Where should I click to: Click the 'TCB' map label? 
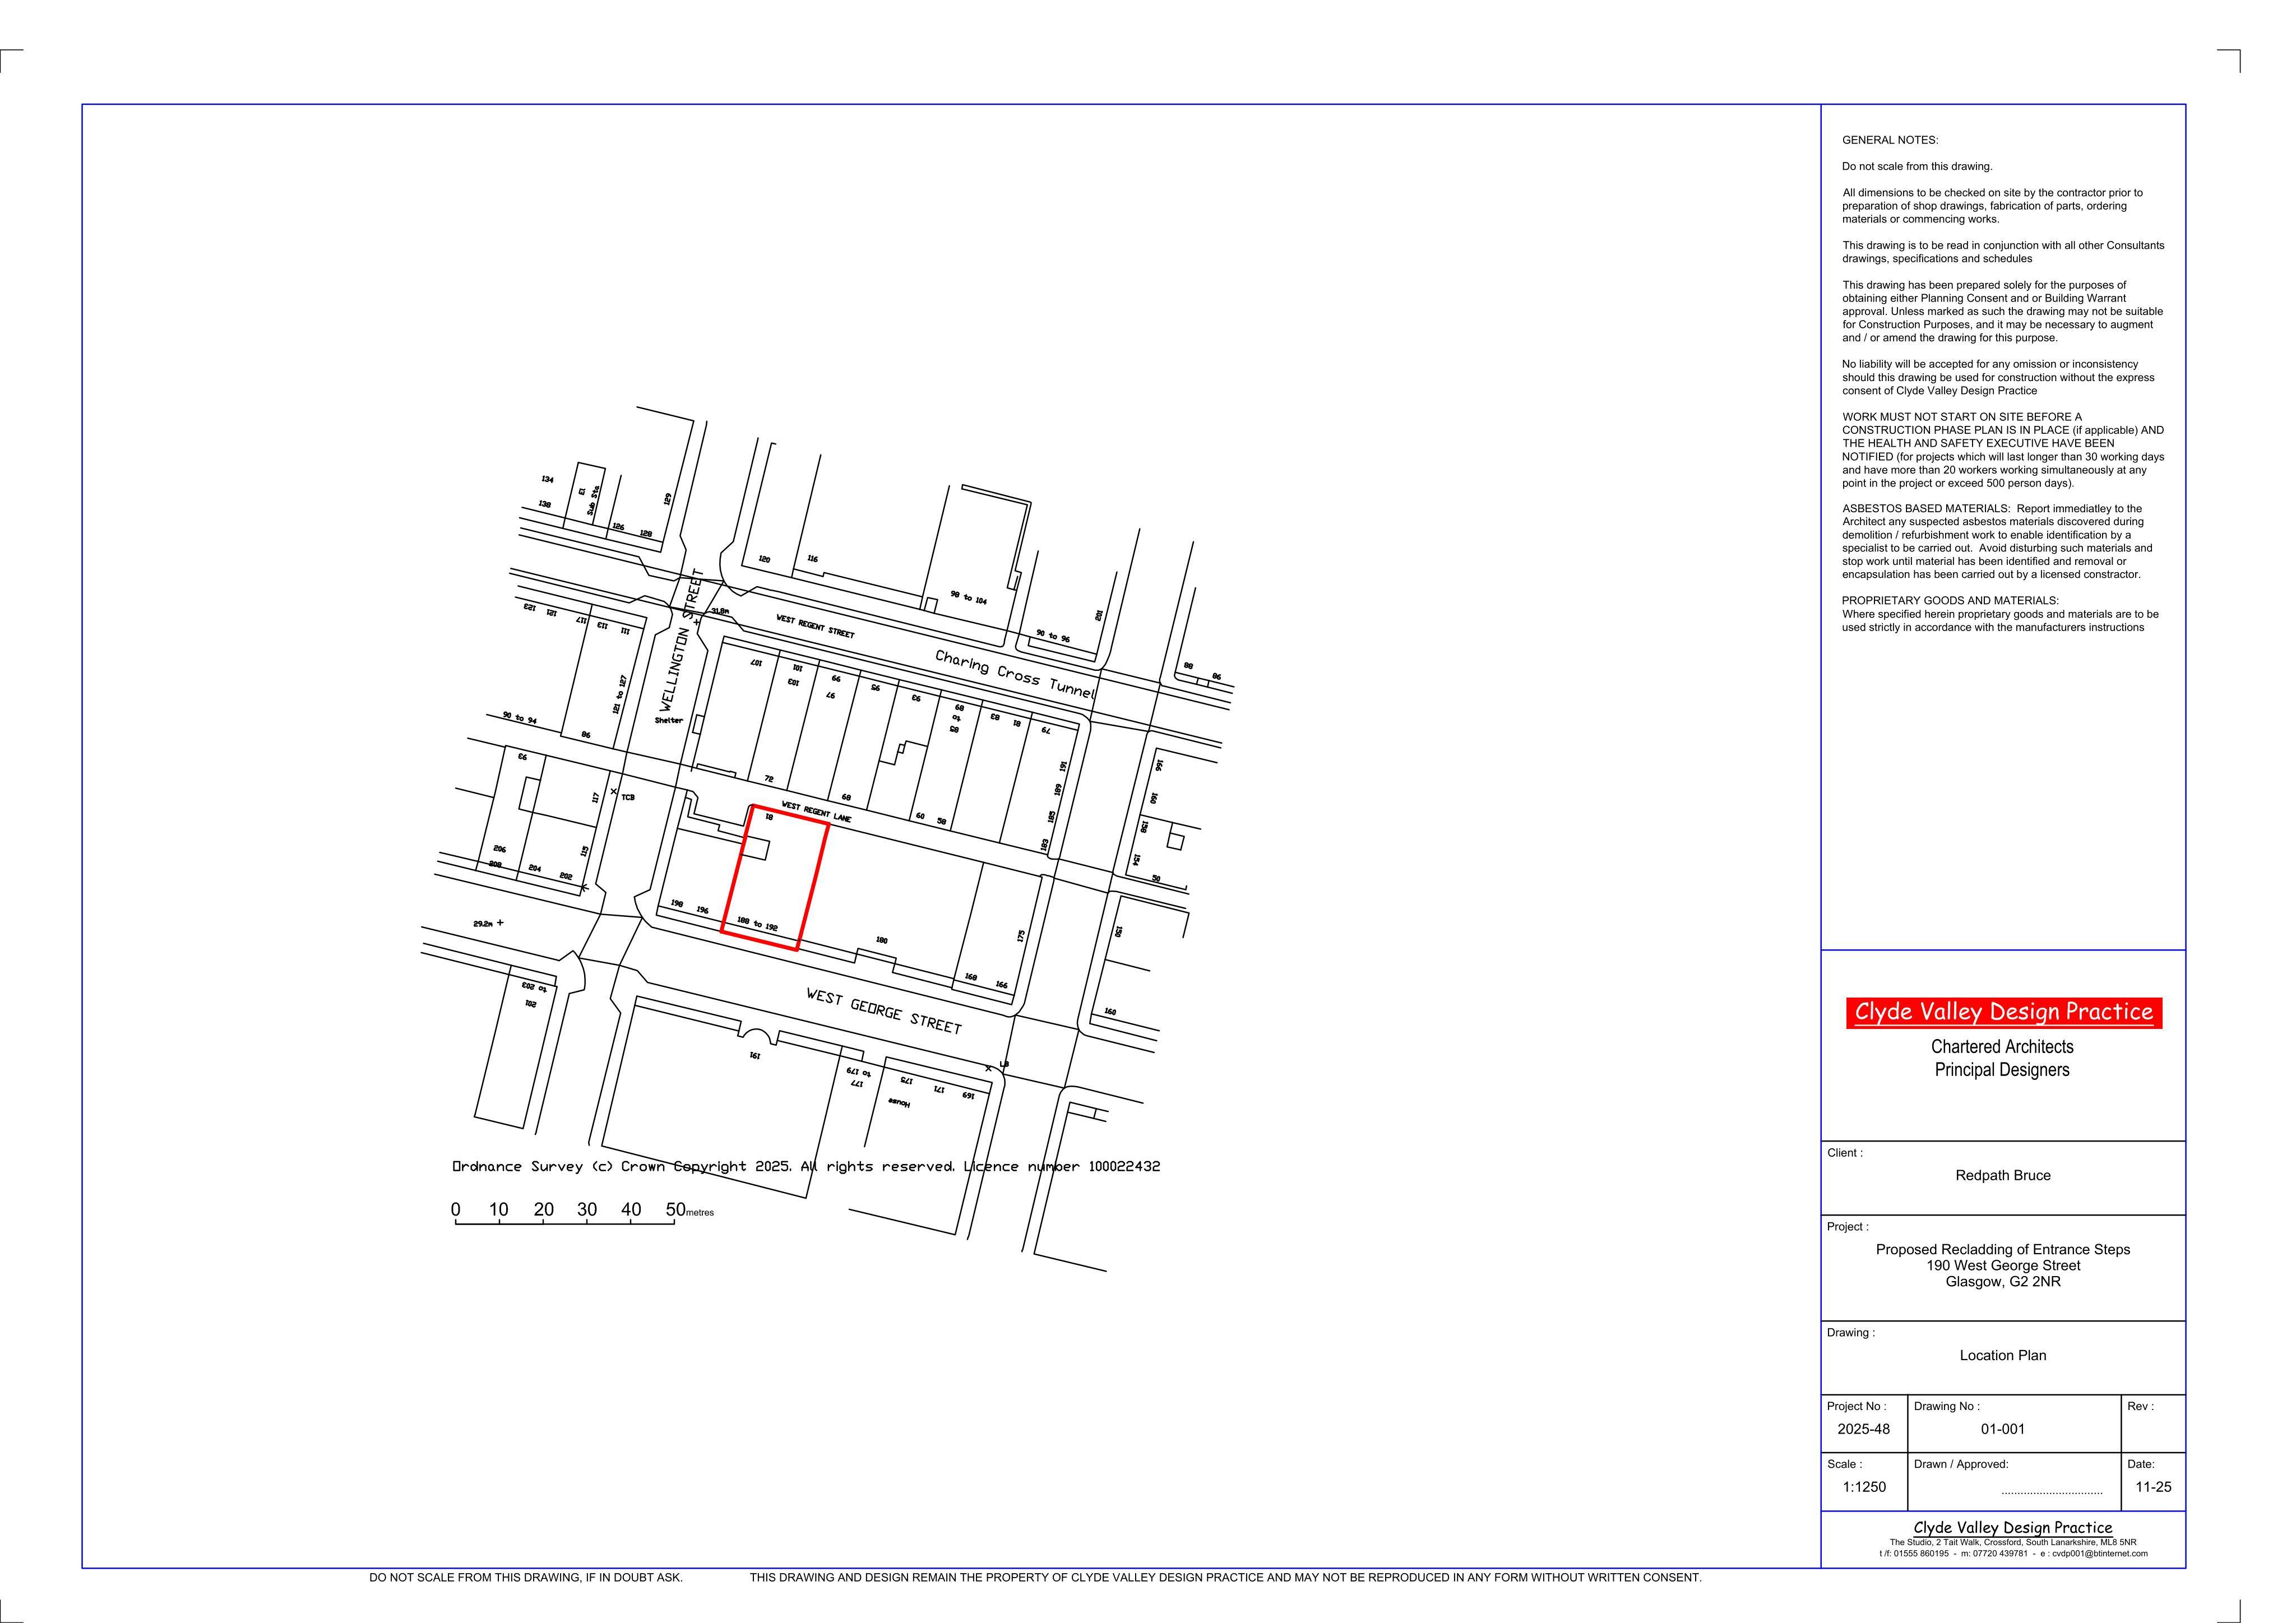628,797
